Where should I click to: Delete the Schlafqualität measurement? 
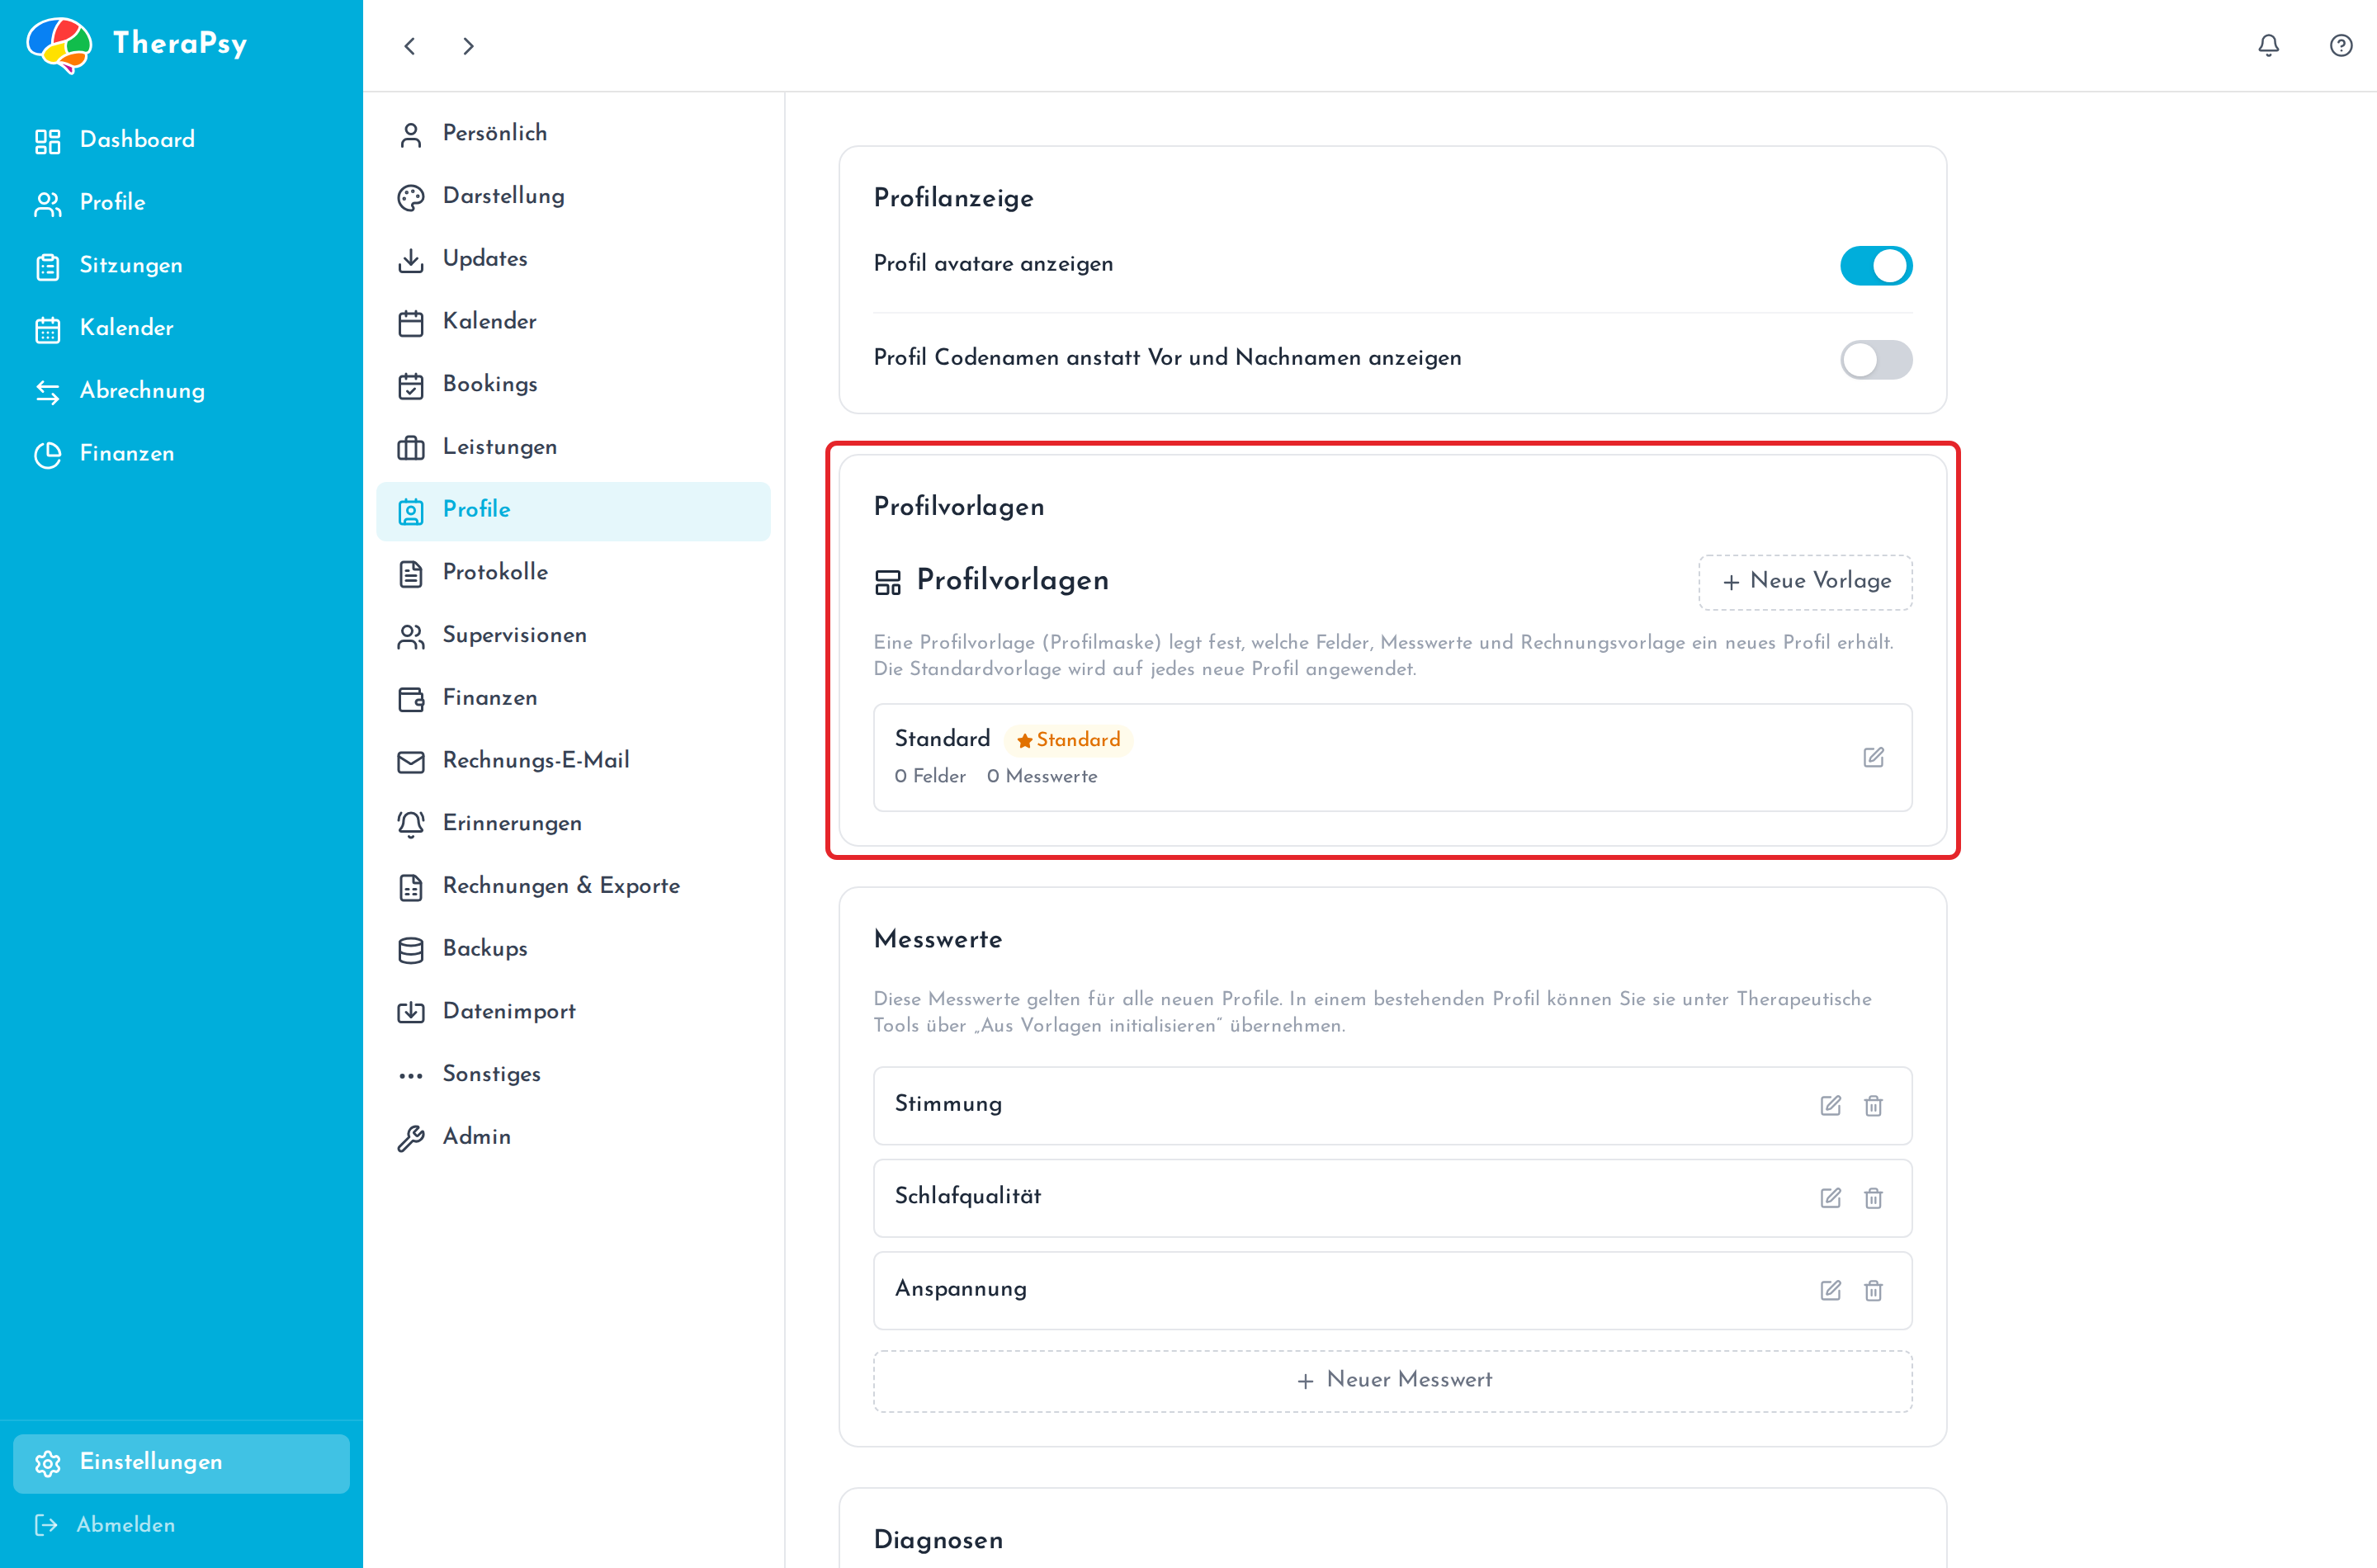1873,1198
